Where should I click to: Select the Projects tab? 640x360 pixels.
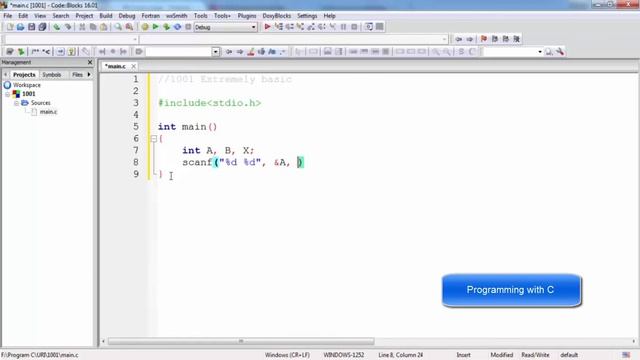pyautogui.click(x=24, y=75)
